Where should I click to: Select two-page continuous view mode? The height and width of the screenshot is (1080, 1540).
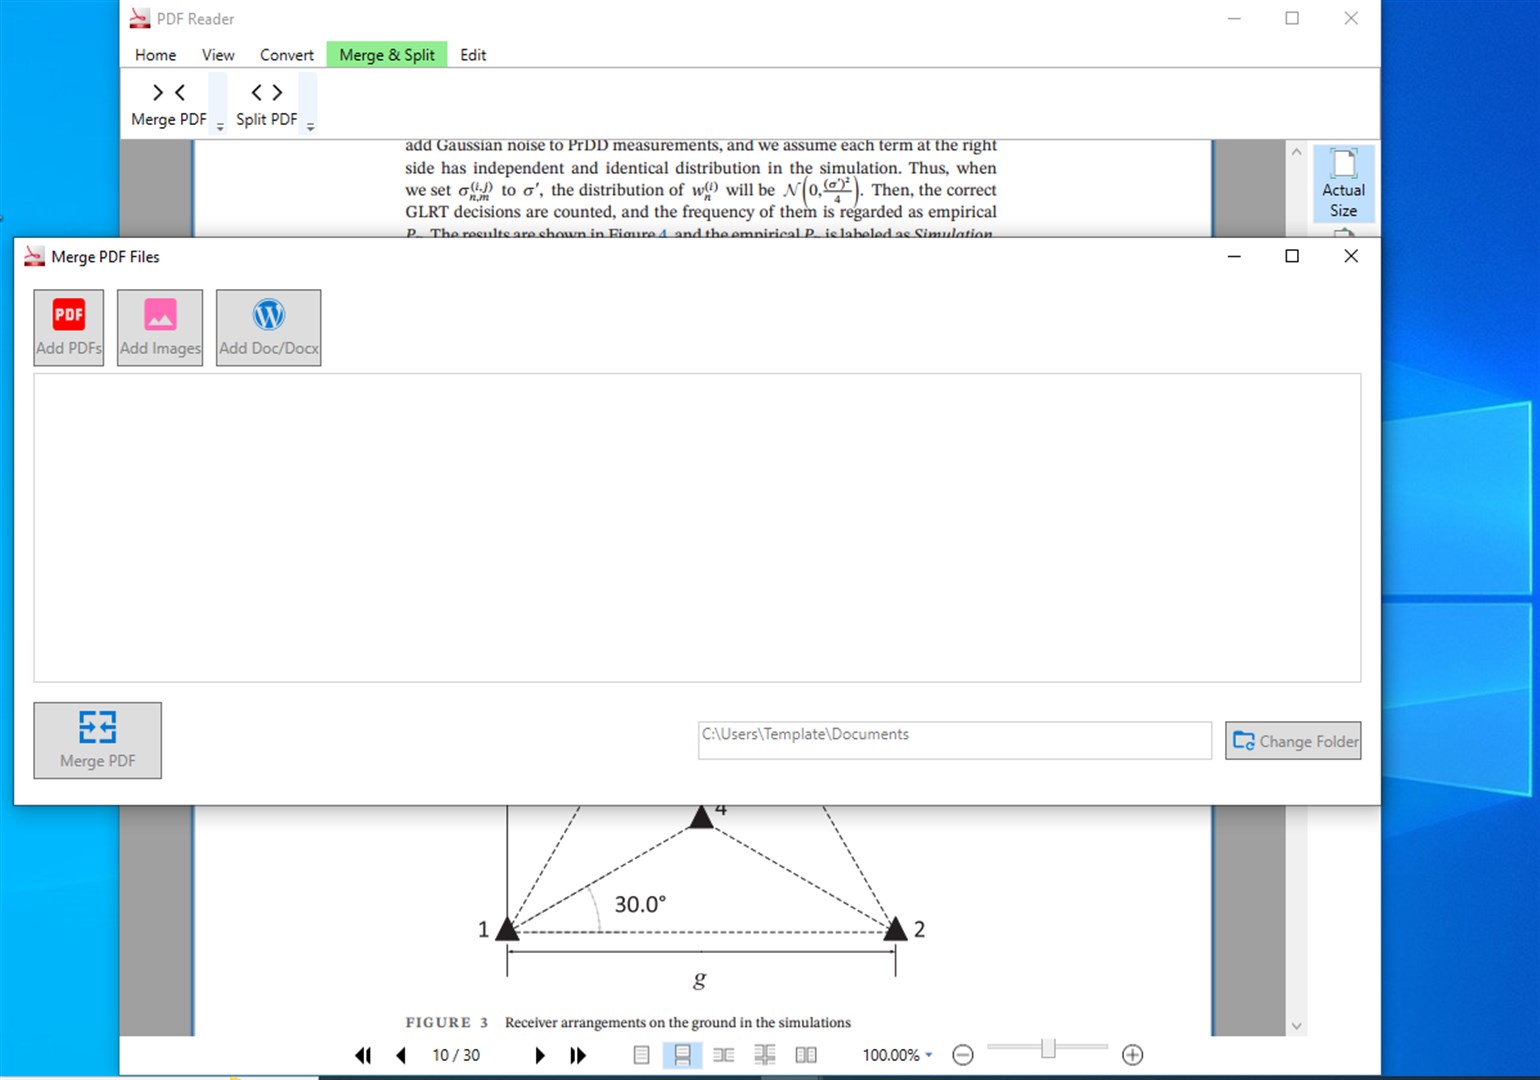point(765,1055)
